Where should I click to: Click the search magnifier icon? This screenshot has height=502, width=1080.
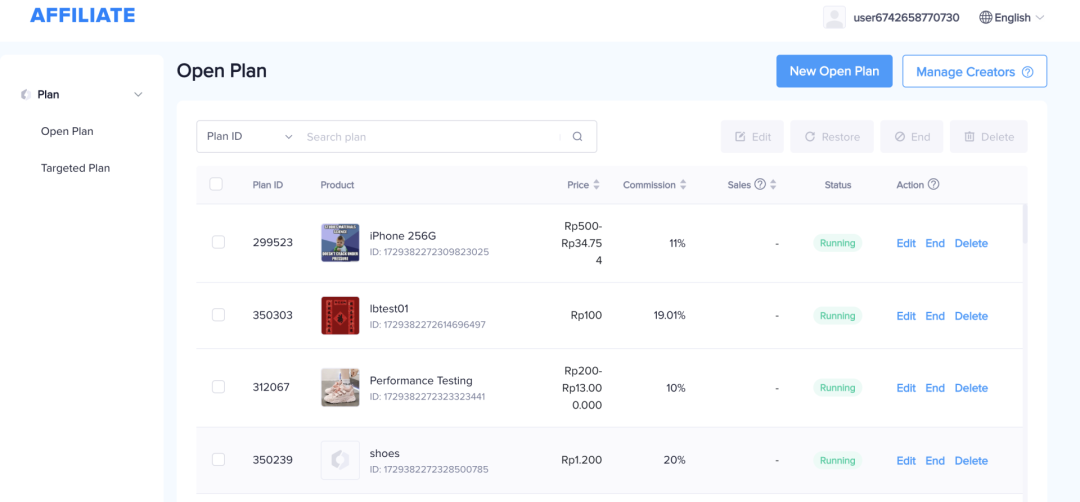[577, 137]
